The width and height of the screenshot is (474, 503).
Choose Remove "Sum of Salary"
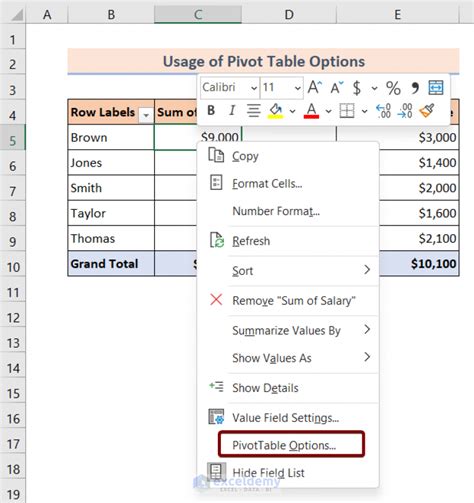click(x=288, y=301)
